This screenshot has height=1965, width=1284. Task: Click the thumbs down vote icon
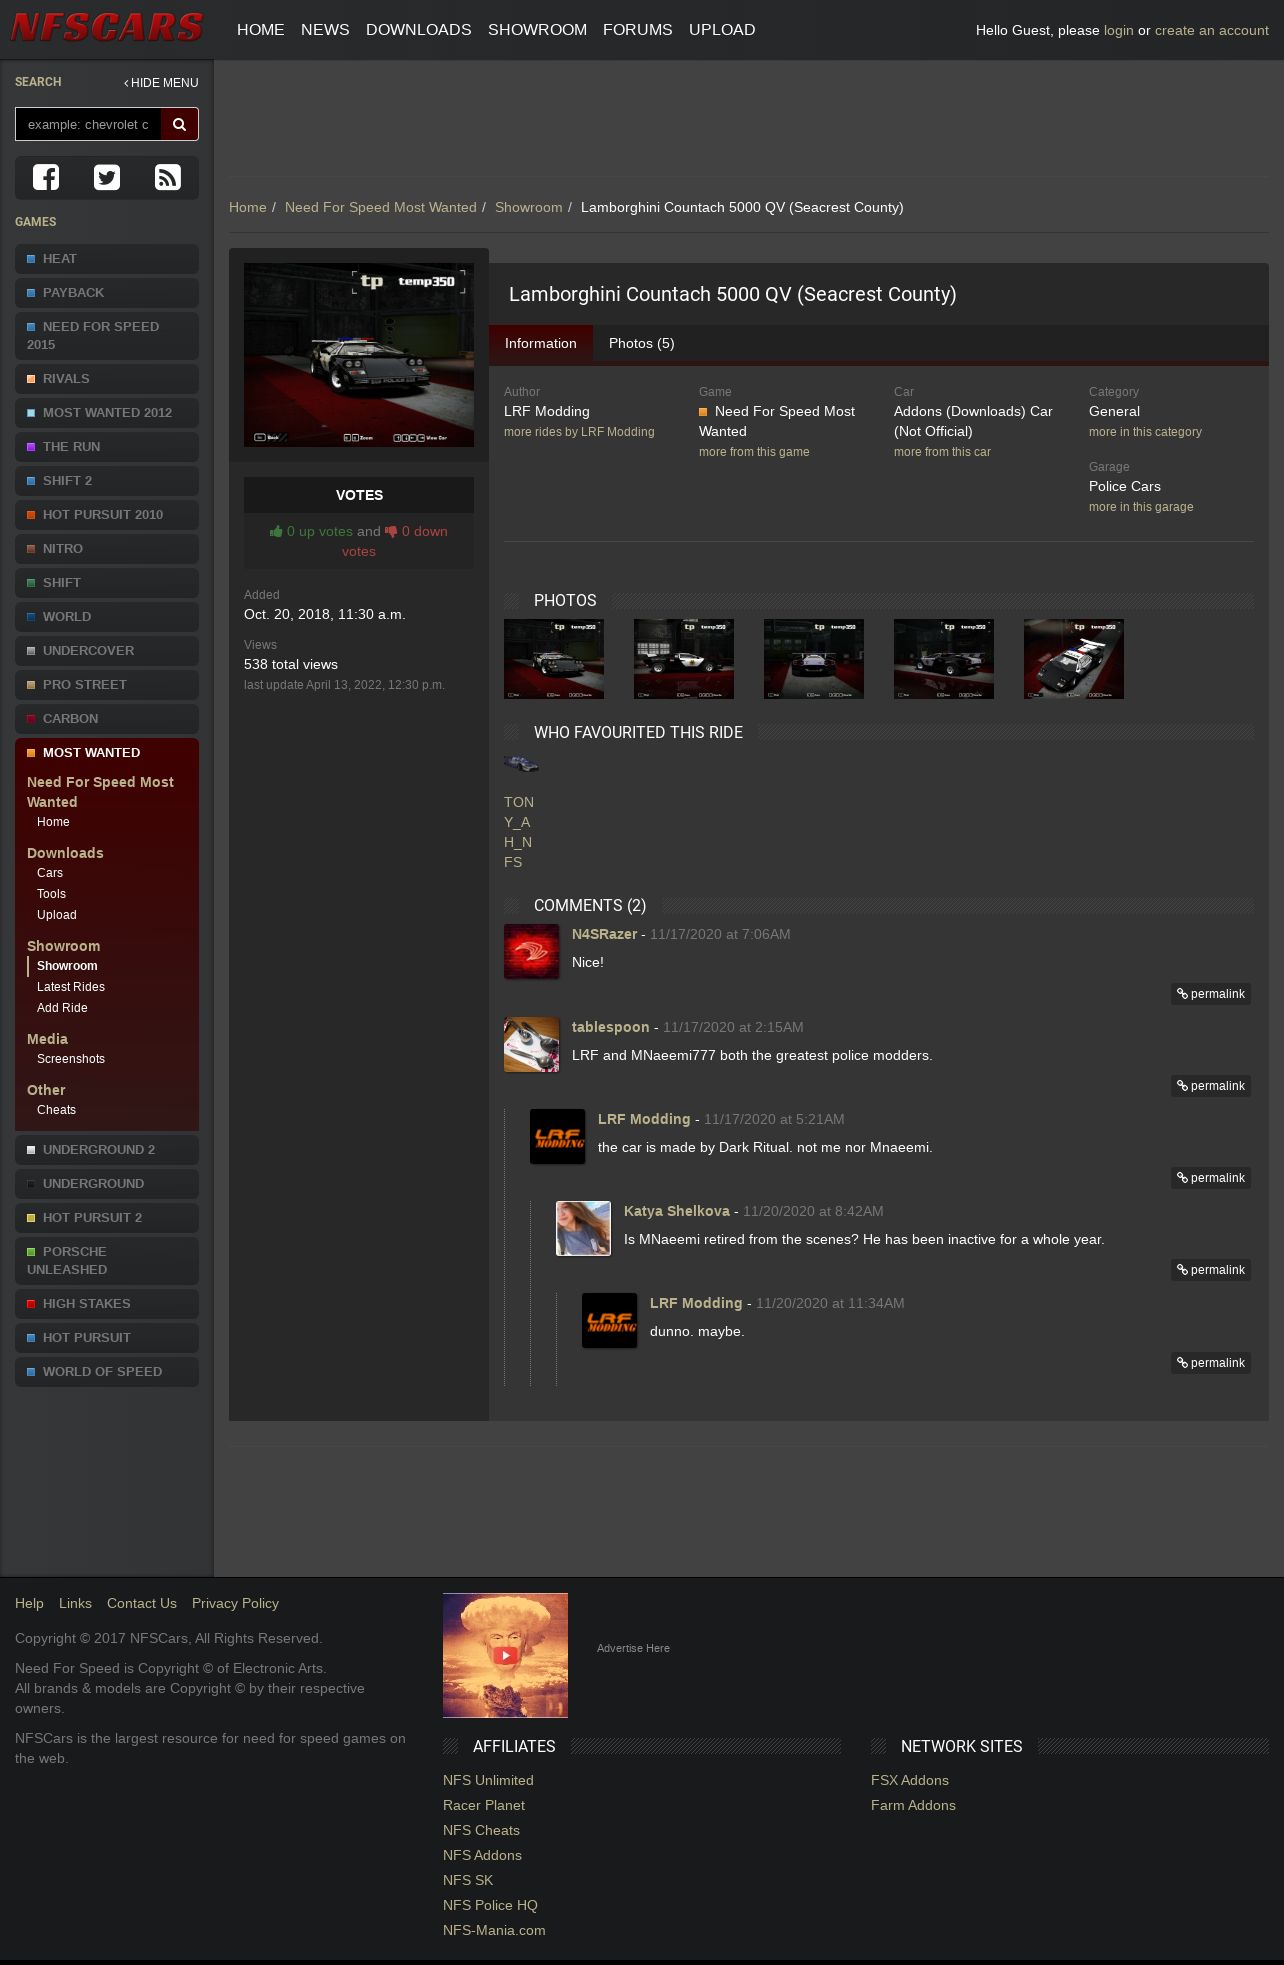pos(391,531)
